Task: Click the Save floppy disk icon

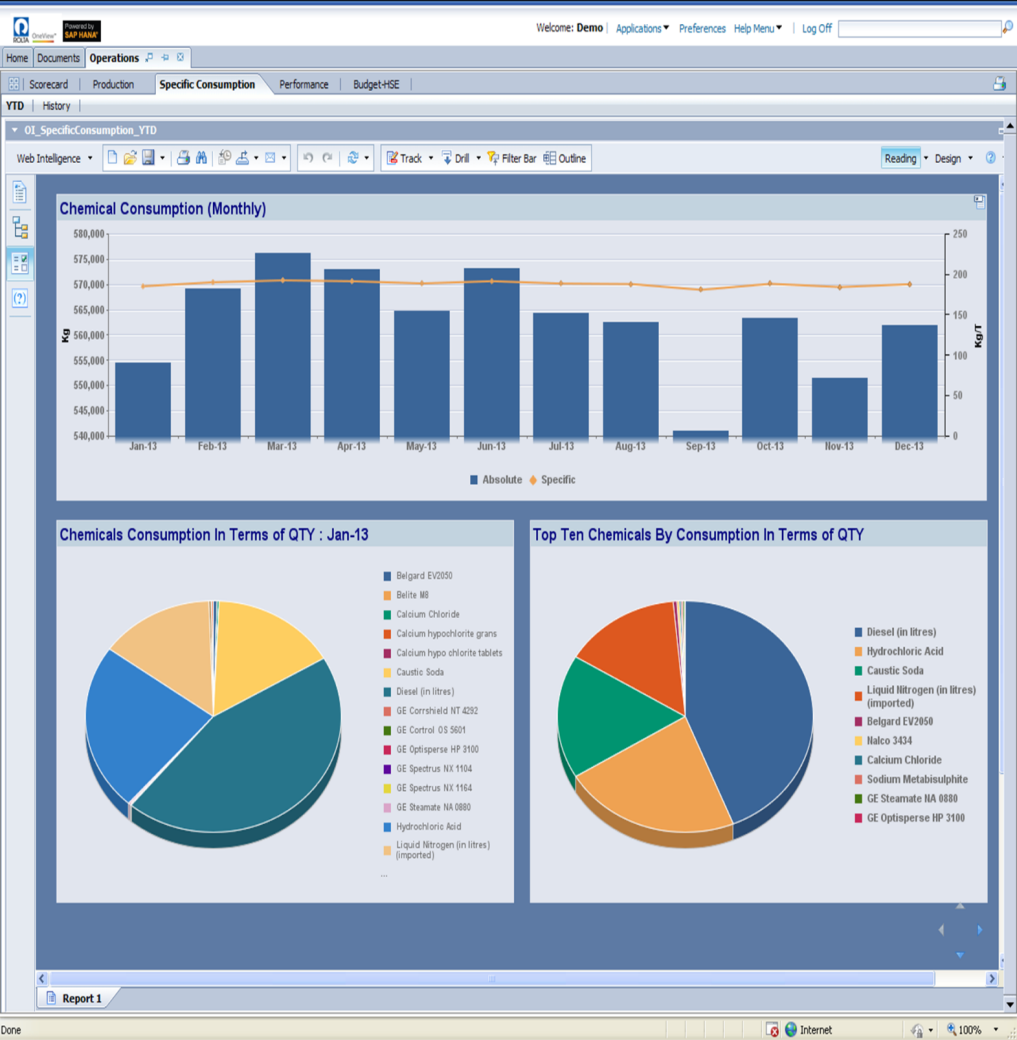Action: [149, 158]
